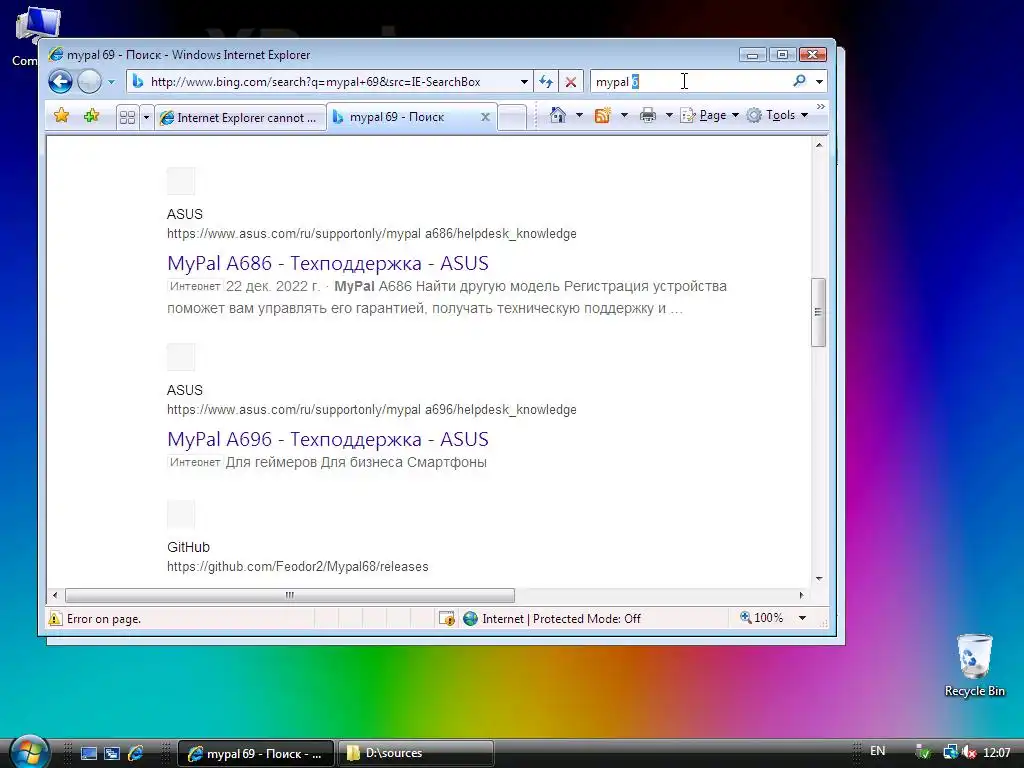This screenshot has height=768, width=1024.
Task: Click the network tray icon
Action: 950,753
